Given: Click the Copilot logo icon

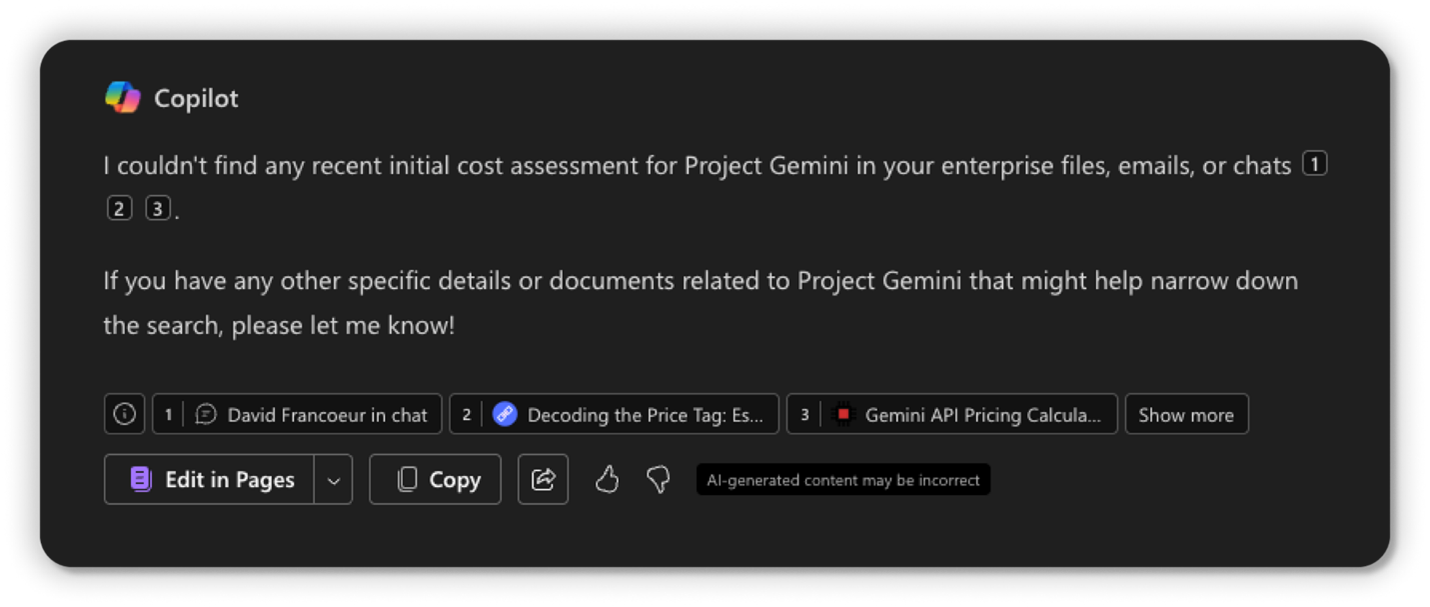Looking at the screenshot, I should [122, 96].
